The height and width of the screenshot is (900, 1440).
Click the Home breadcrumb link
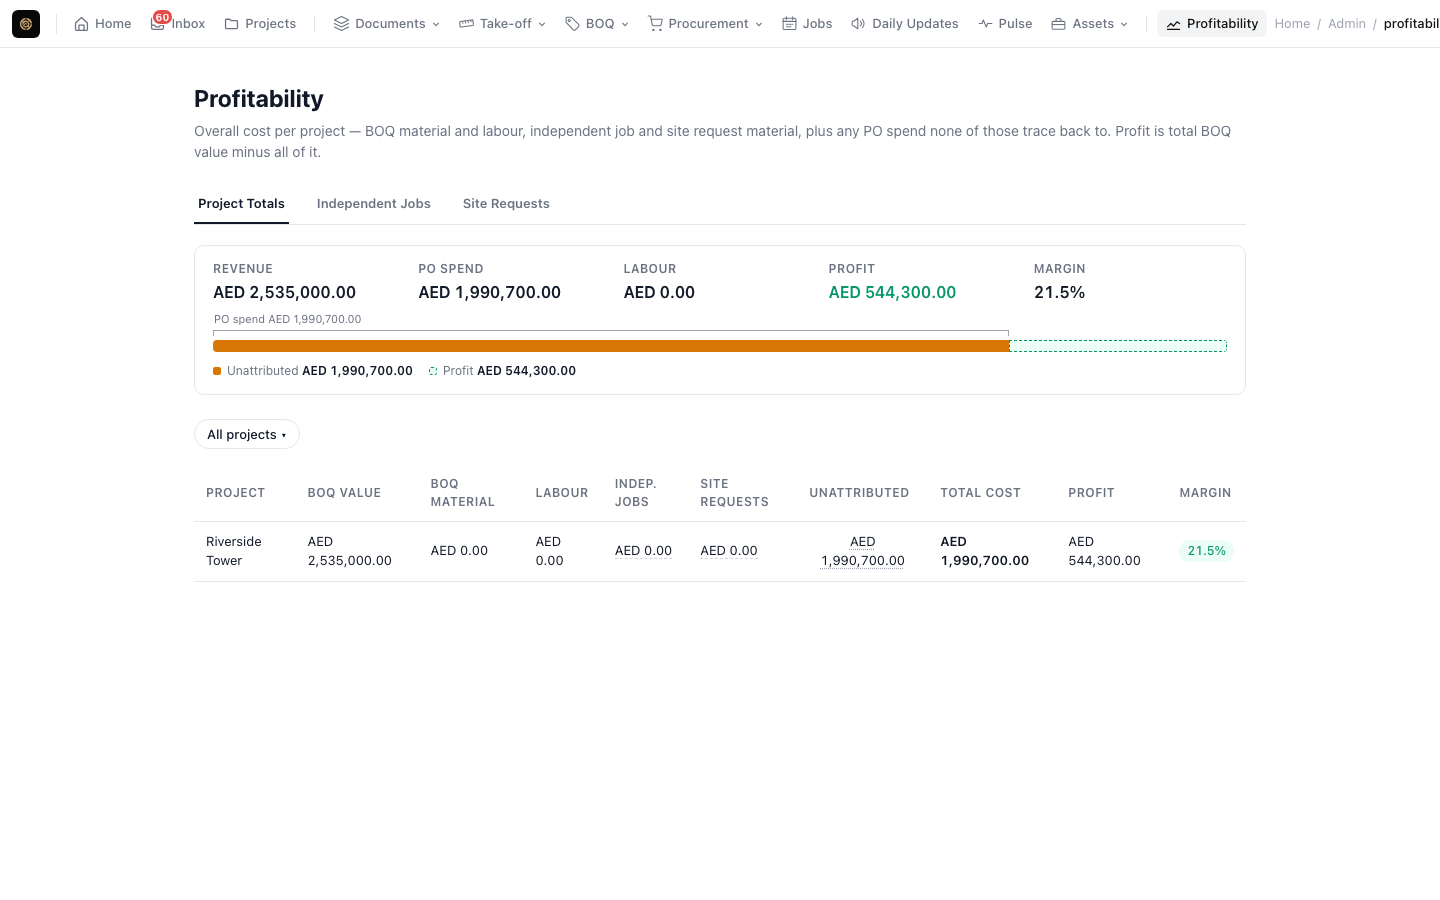pyautogui.click(x=1292, y=24)
